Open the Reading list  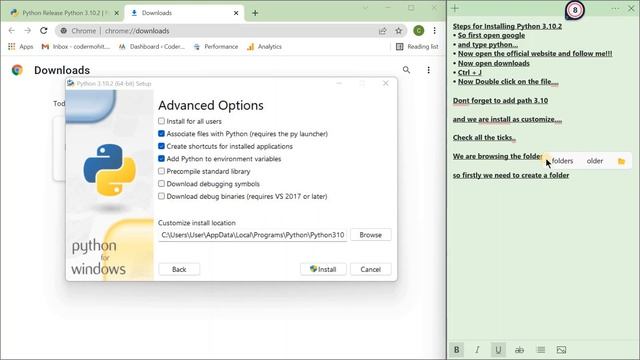417,47
